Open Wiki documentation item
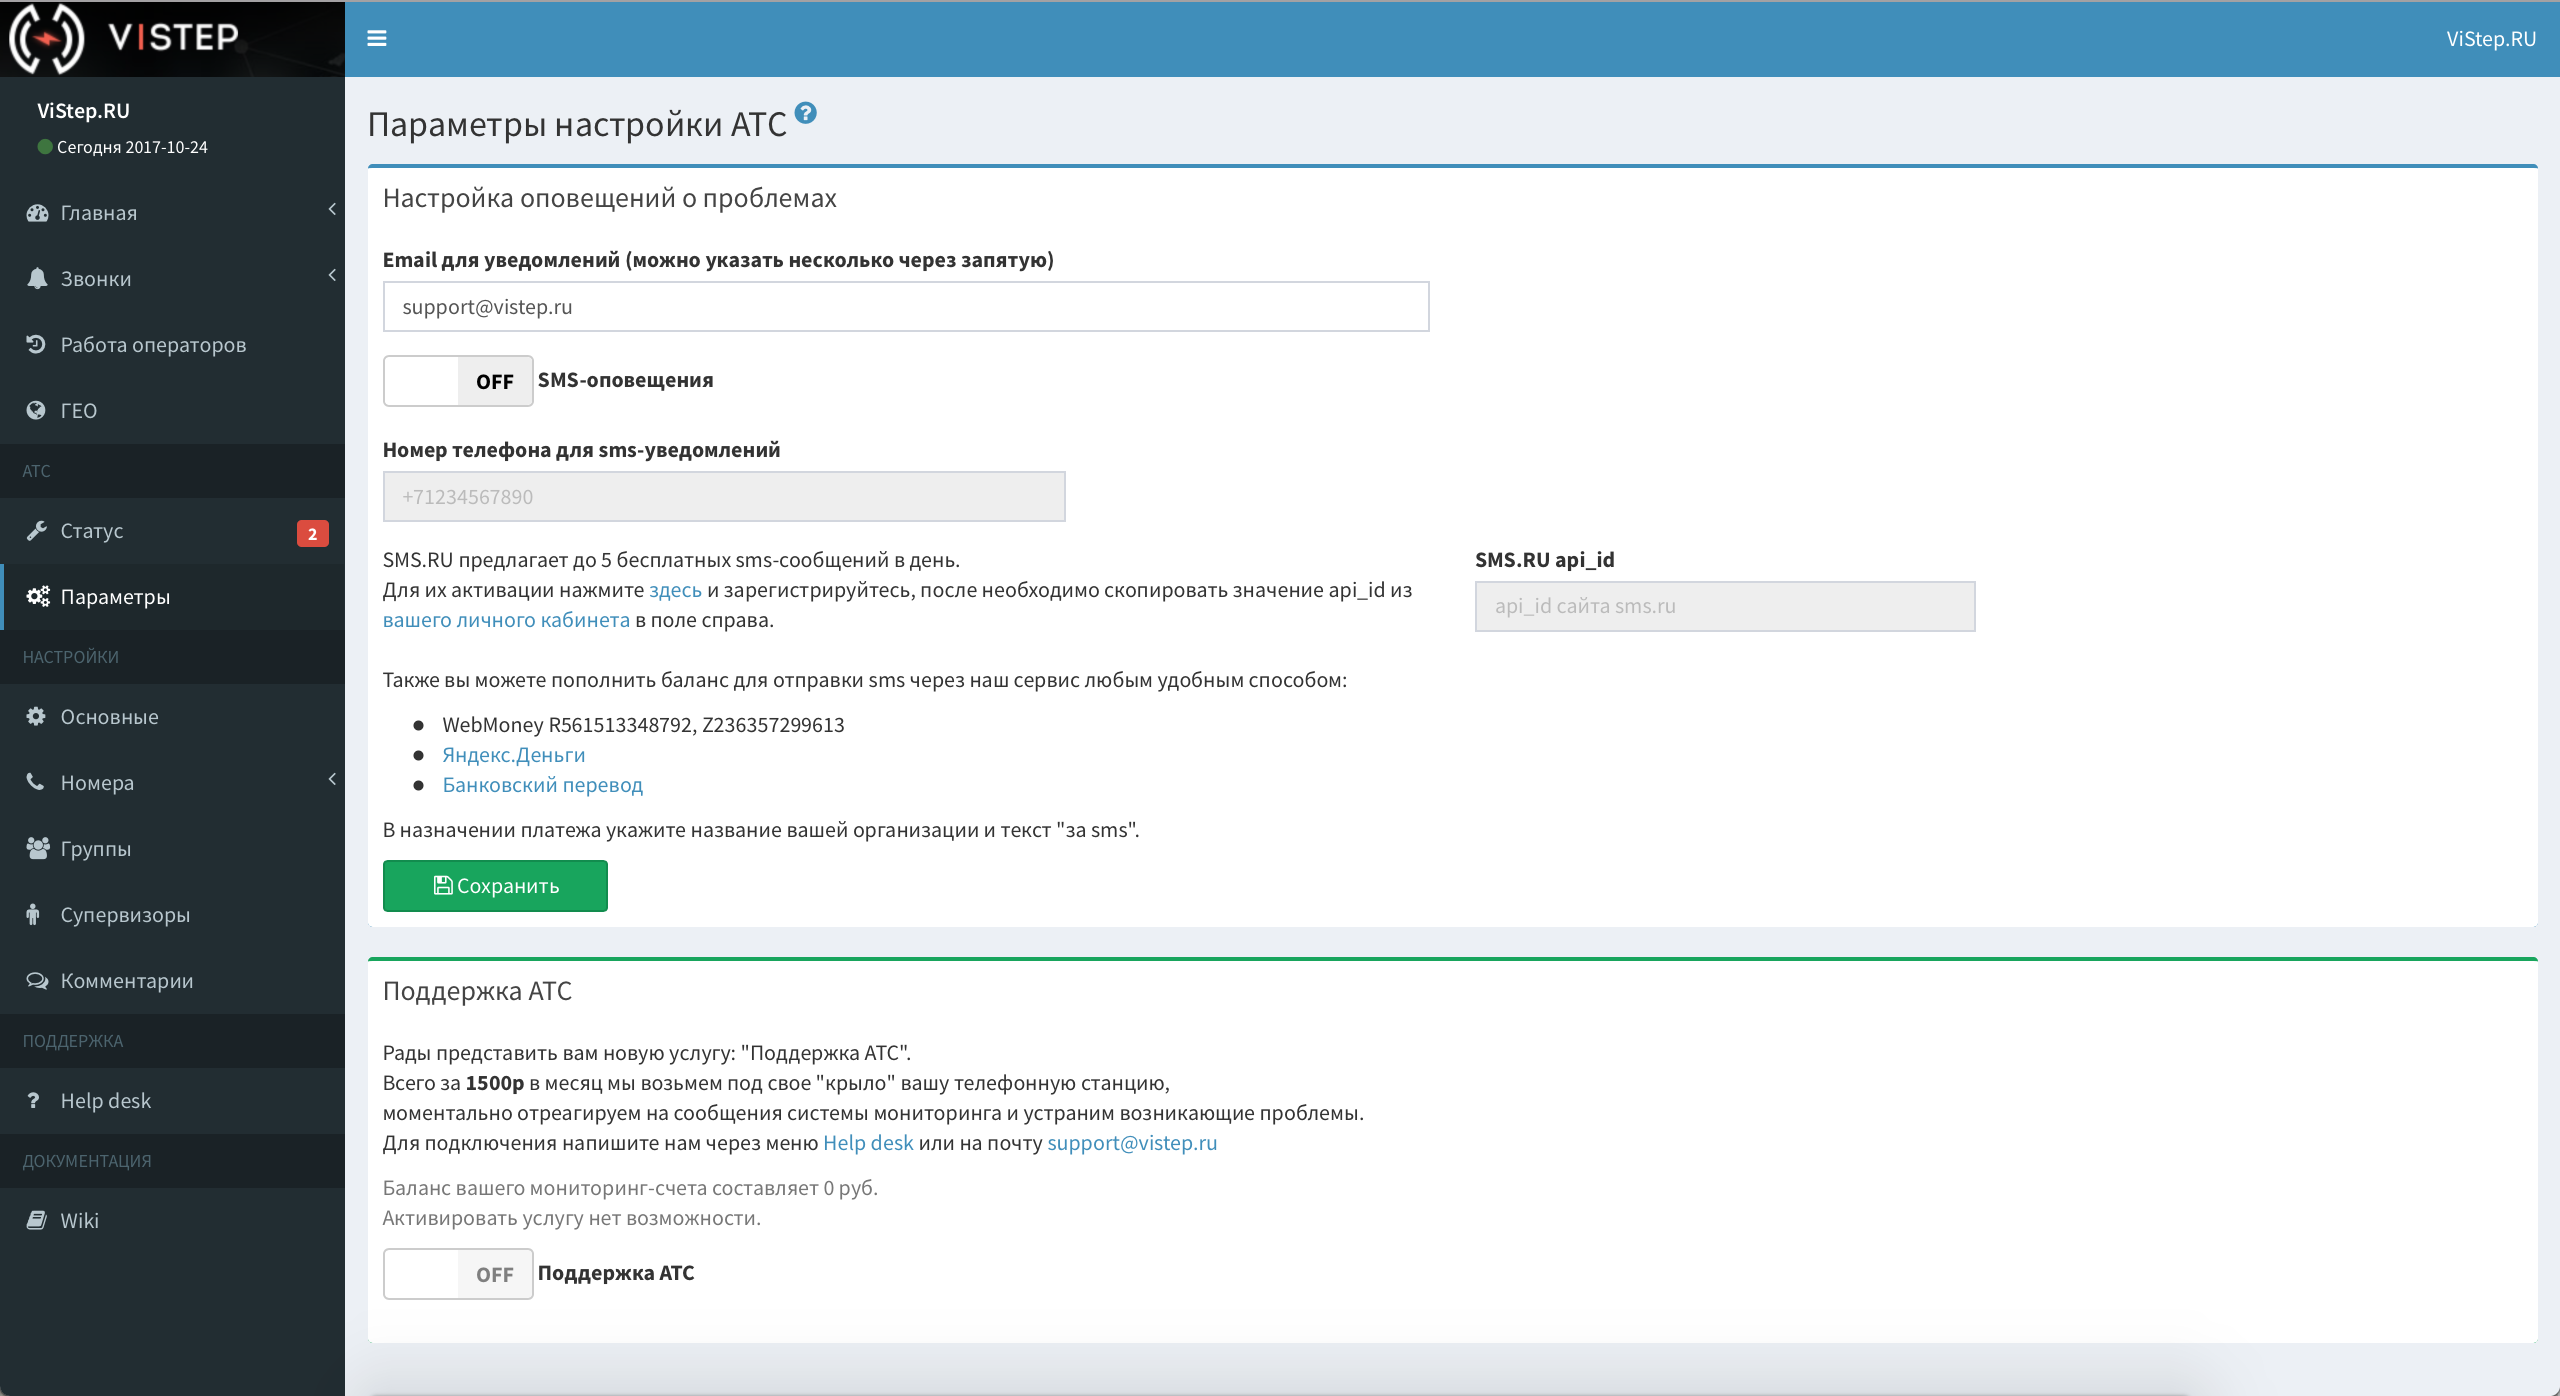2560x1396 pixels. (x=172, y=1221)
